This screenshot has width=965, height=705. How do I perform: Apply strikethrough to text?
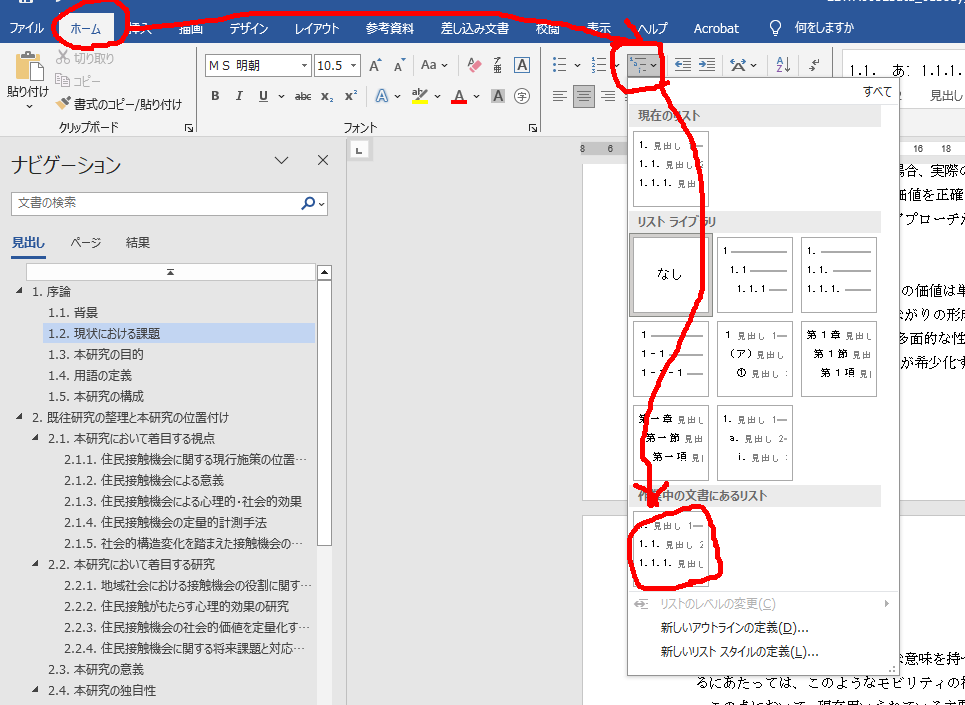point(302,97)
